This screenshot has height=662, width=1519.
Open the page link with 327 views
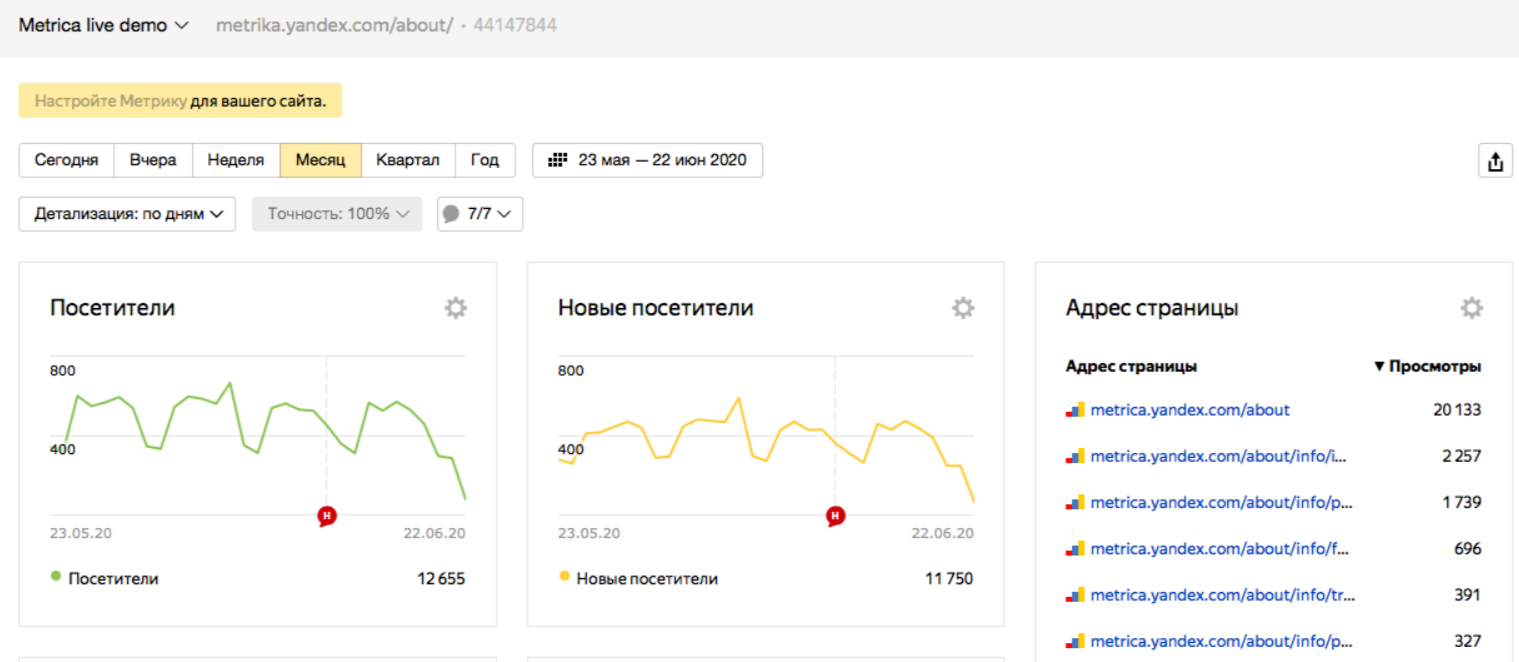[x=1221, y=641]
